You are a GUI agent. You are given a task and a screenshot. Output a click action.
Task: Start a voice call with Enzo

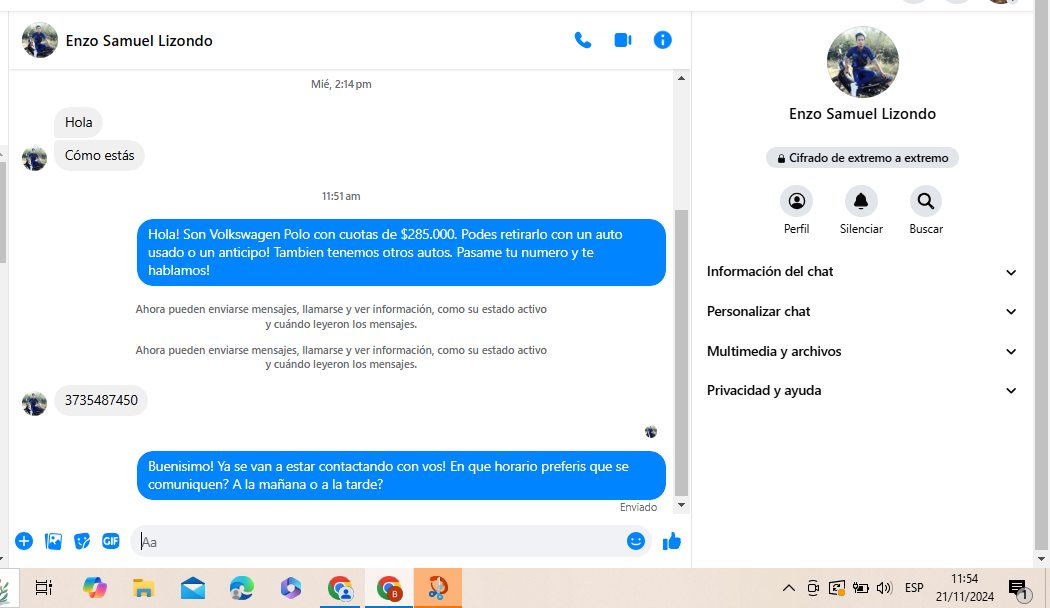coord(583,40)
